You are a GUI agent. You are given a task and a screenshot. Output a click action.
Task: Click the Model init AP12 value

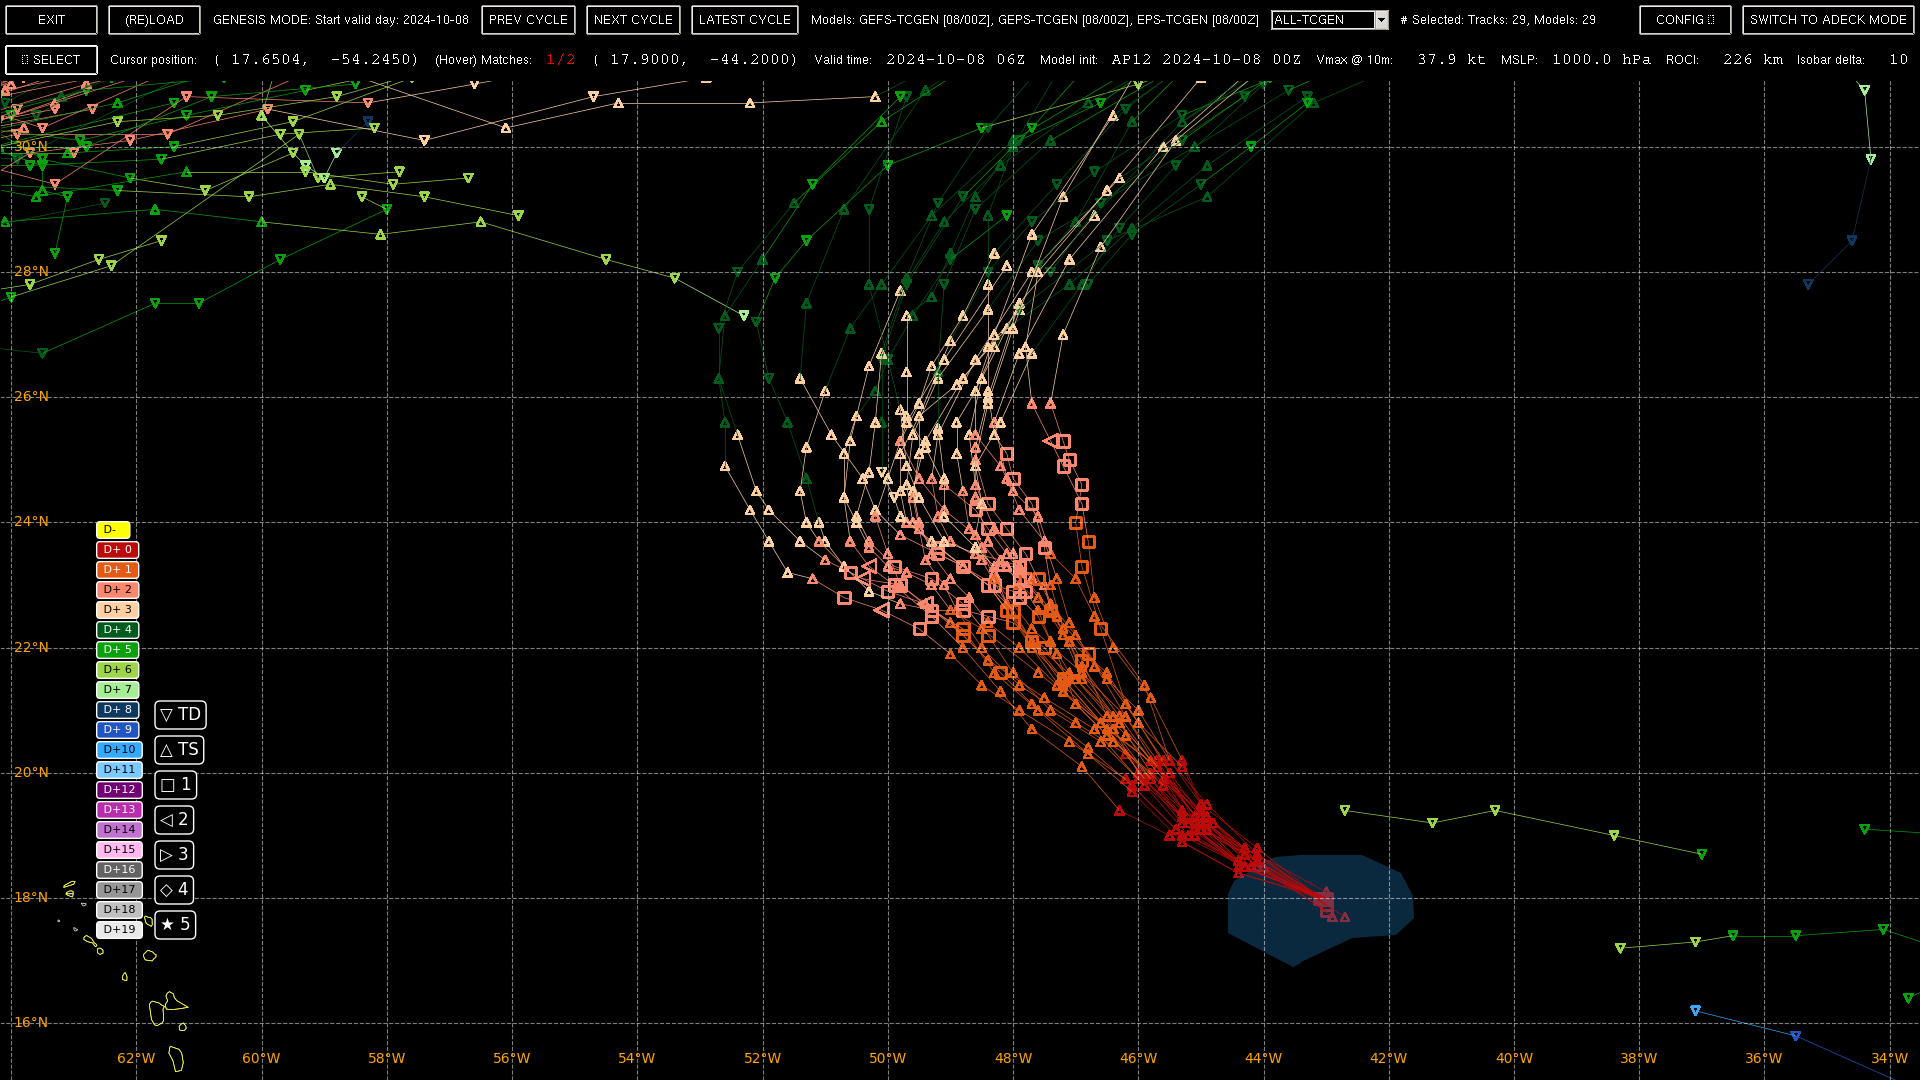pyautogui.click(x=1206, y=60)
